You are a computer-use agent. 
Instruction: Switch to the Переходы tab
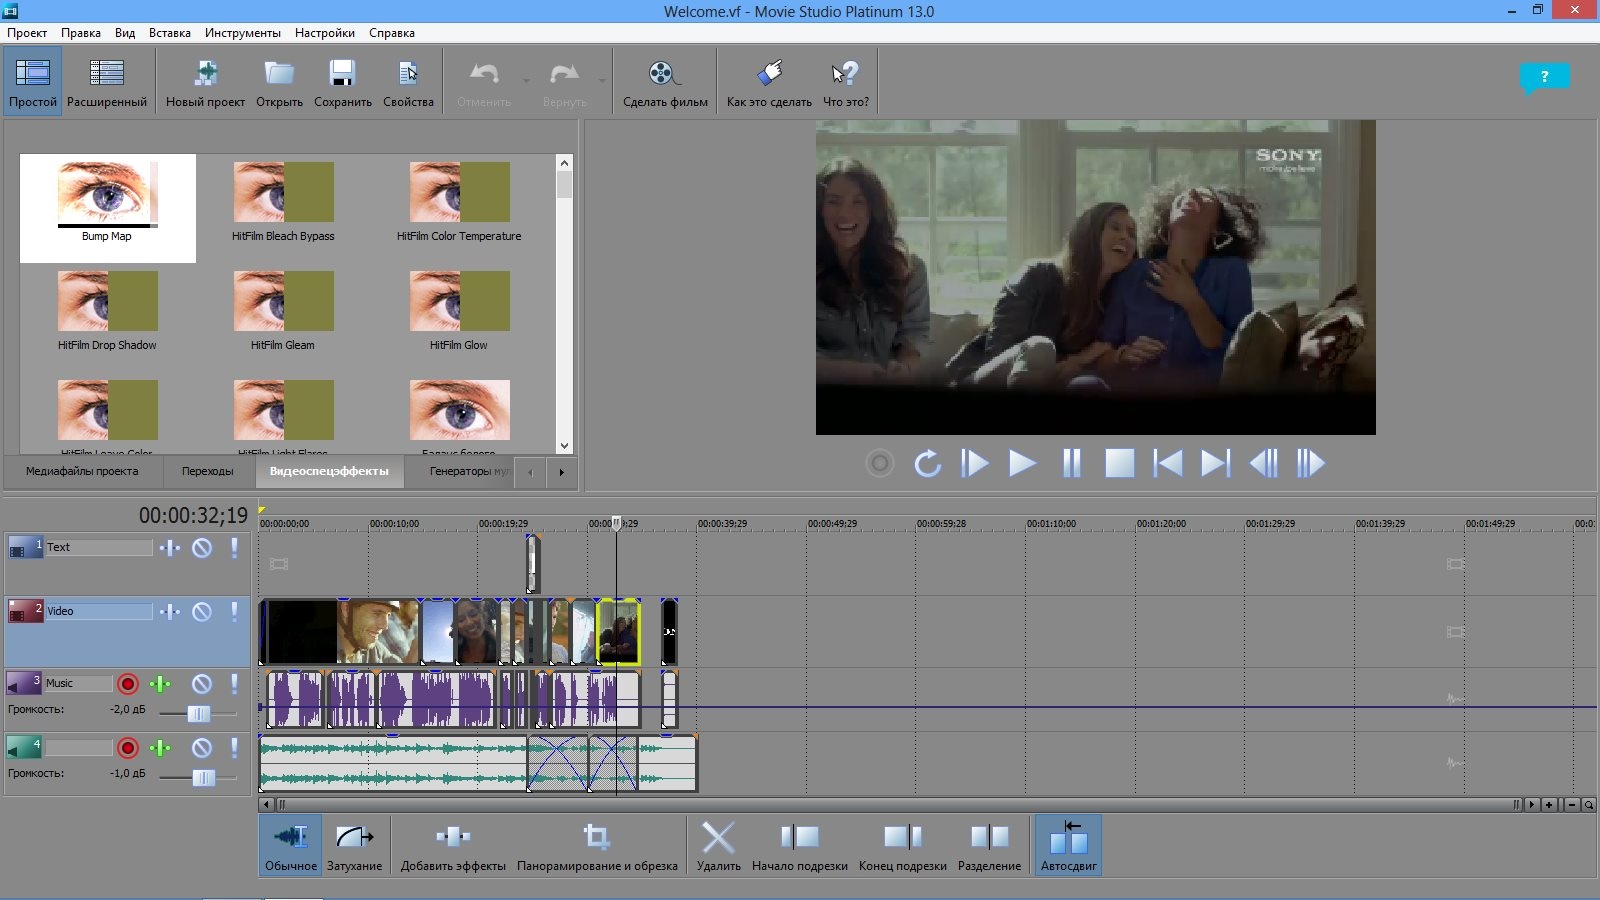point(207,471)
